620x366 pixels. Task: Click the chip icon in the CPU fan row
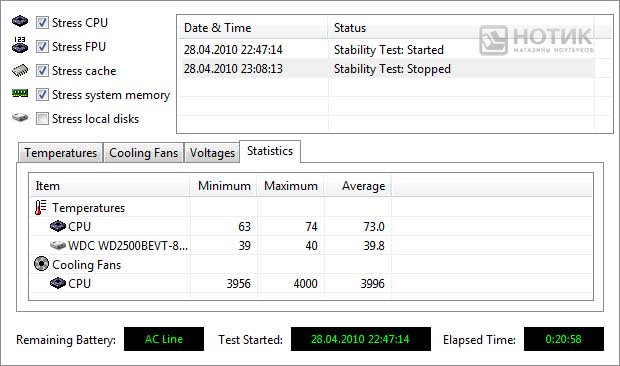58,283
